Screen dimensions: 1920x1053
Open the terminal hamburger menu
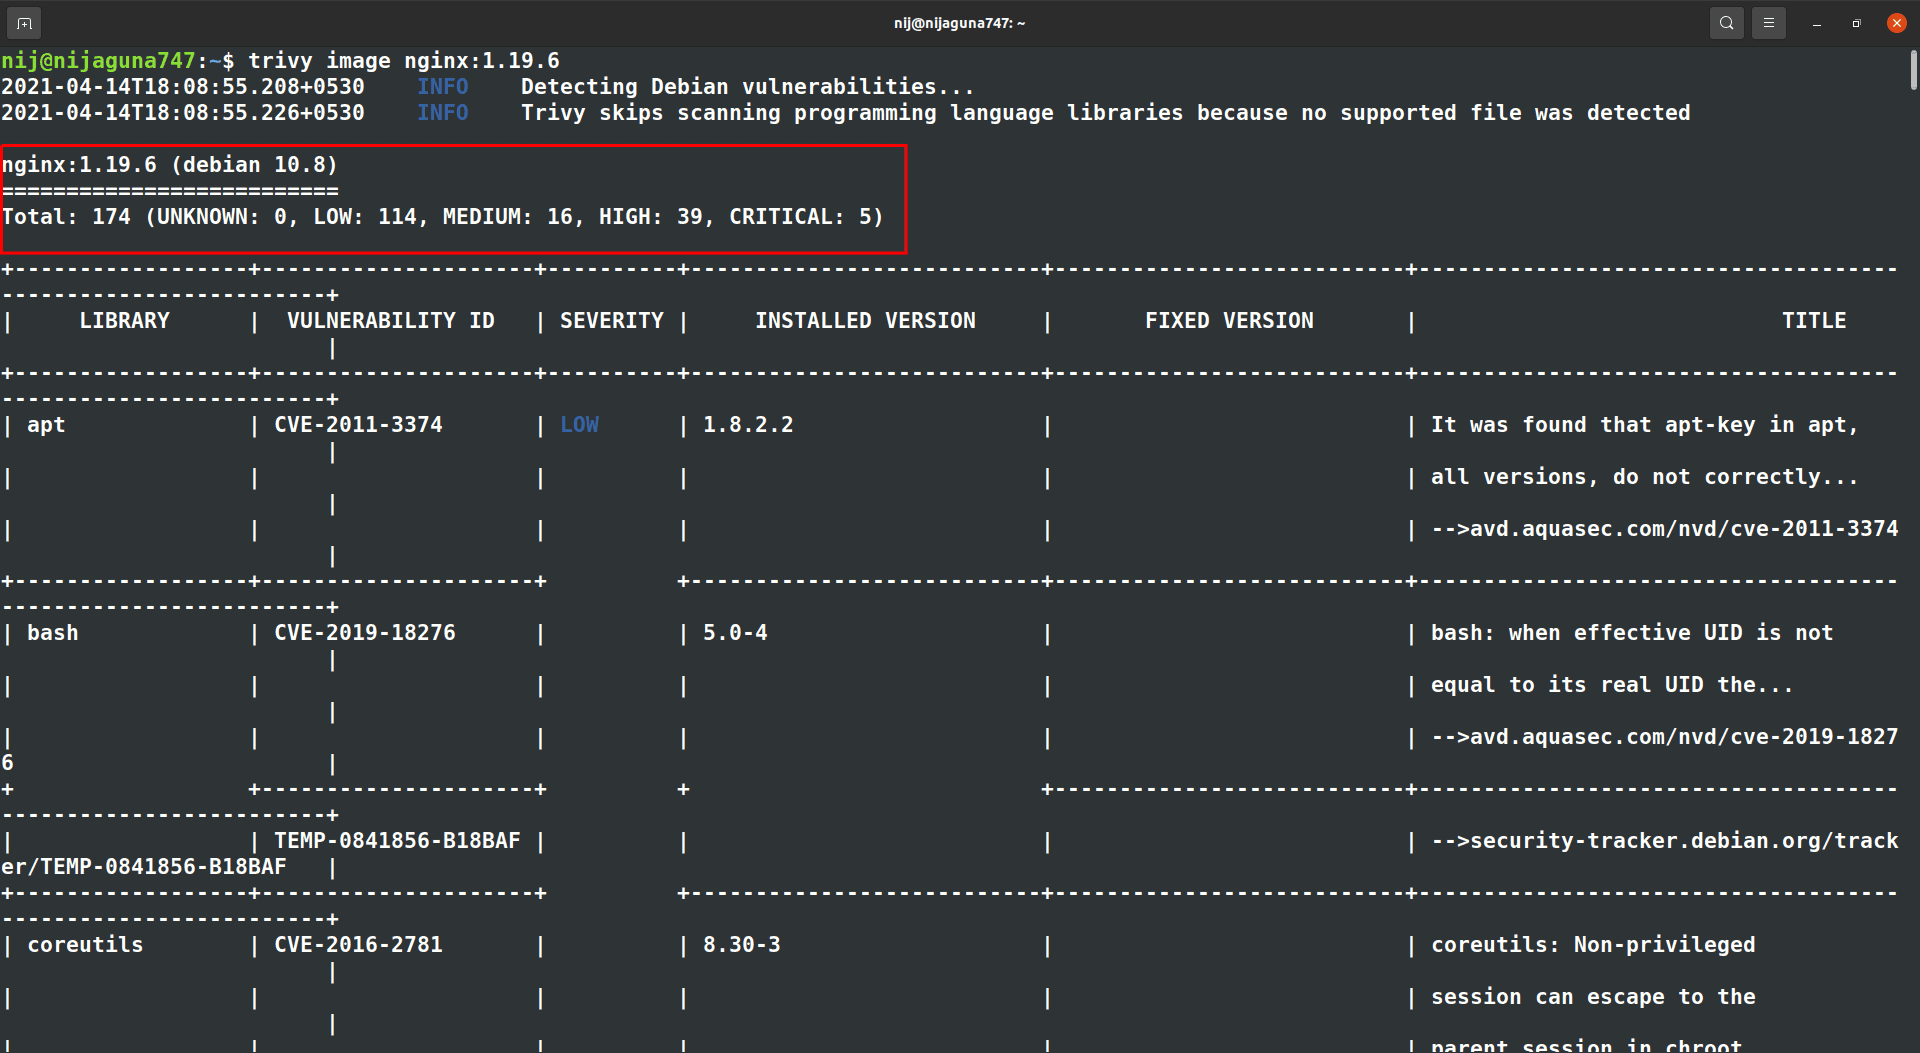click(x=1769, y=22)
